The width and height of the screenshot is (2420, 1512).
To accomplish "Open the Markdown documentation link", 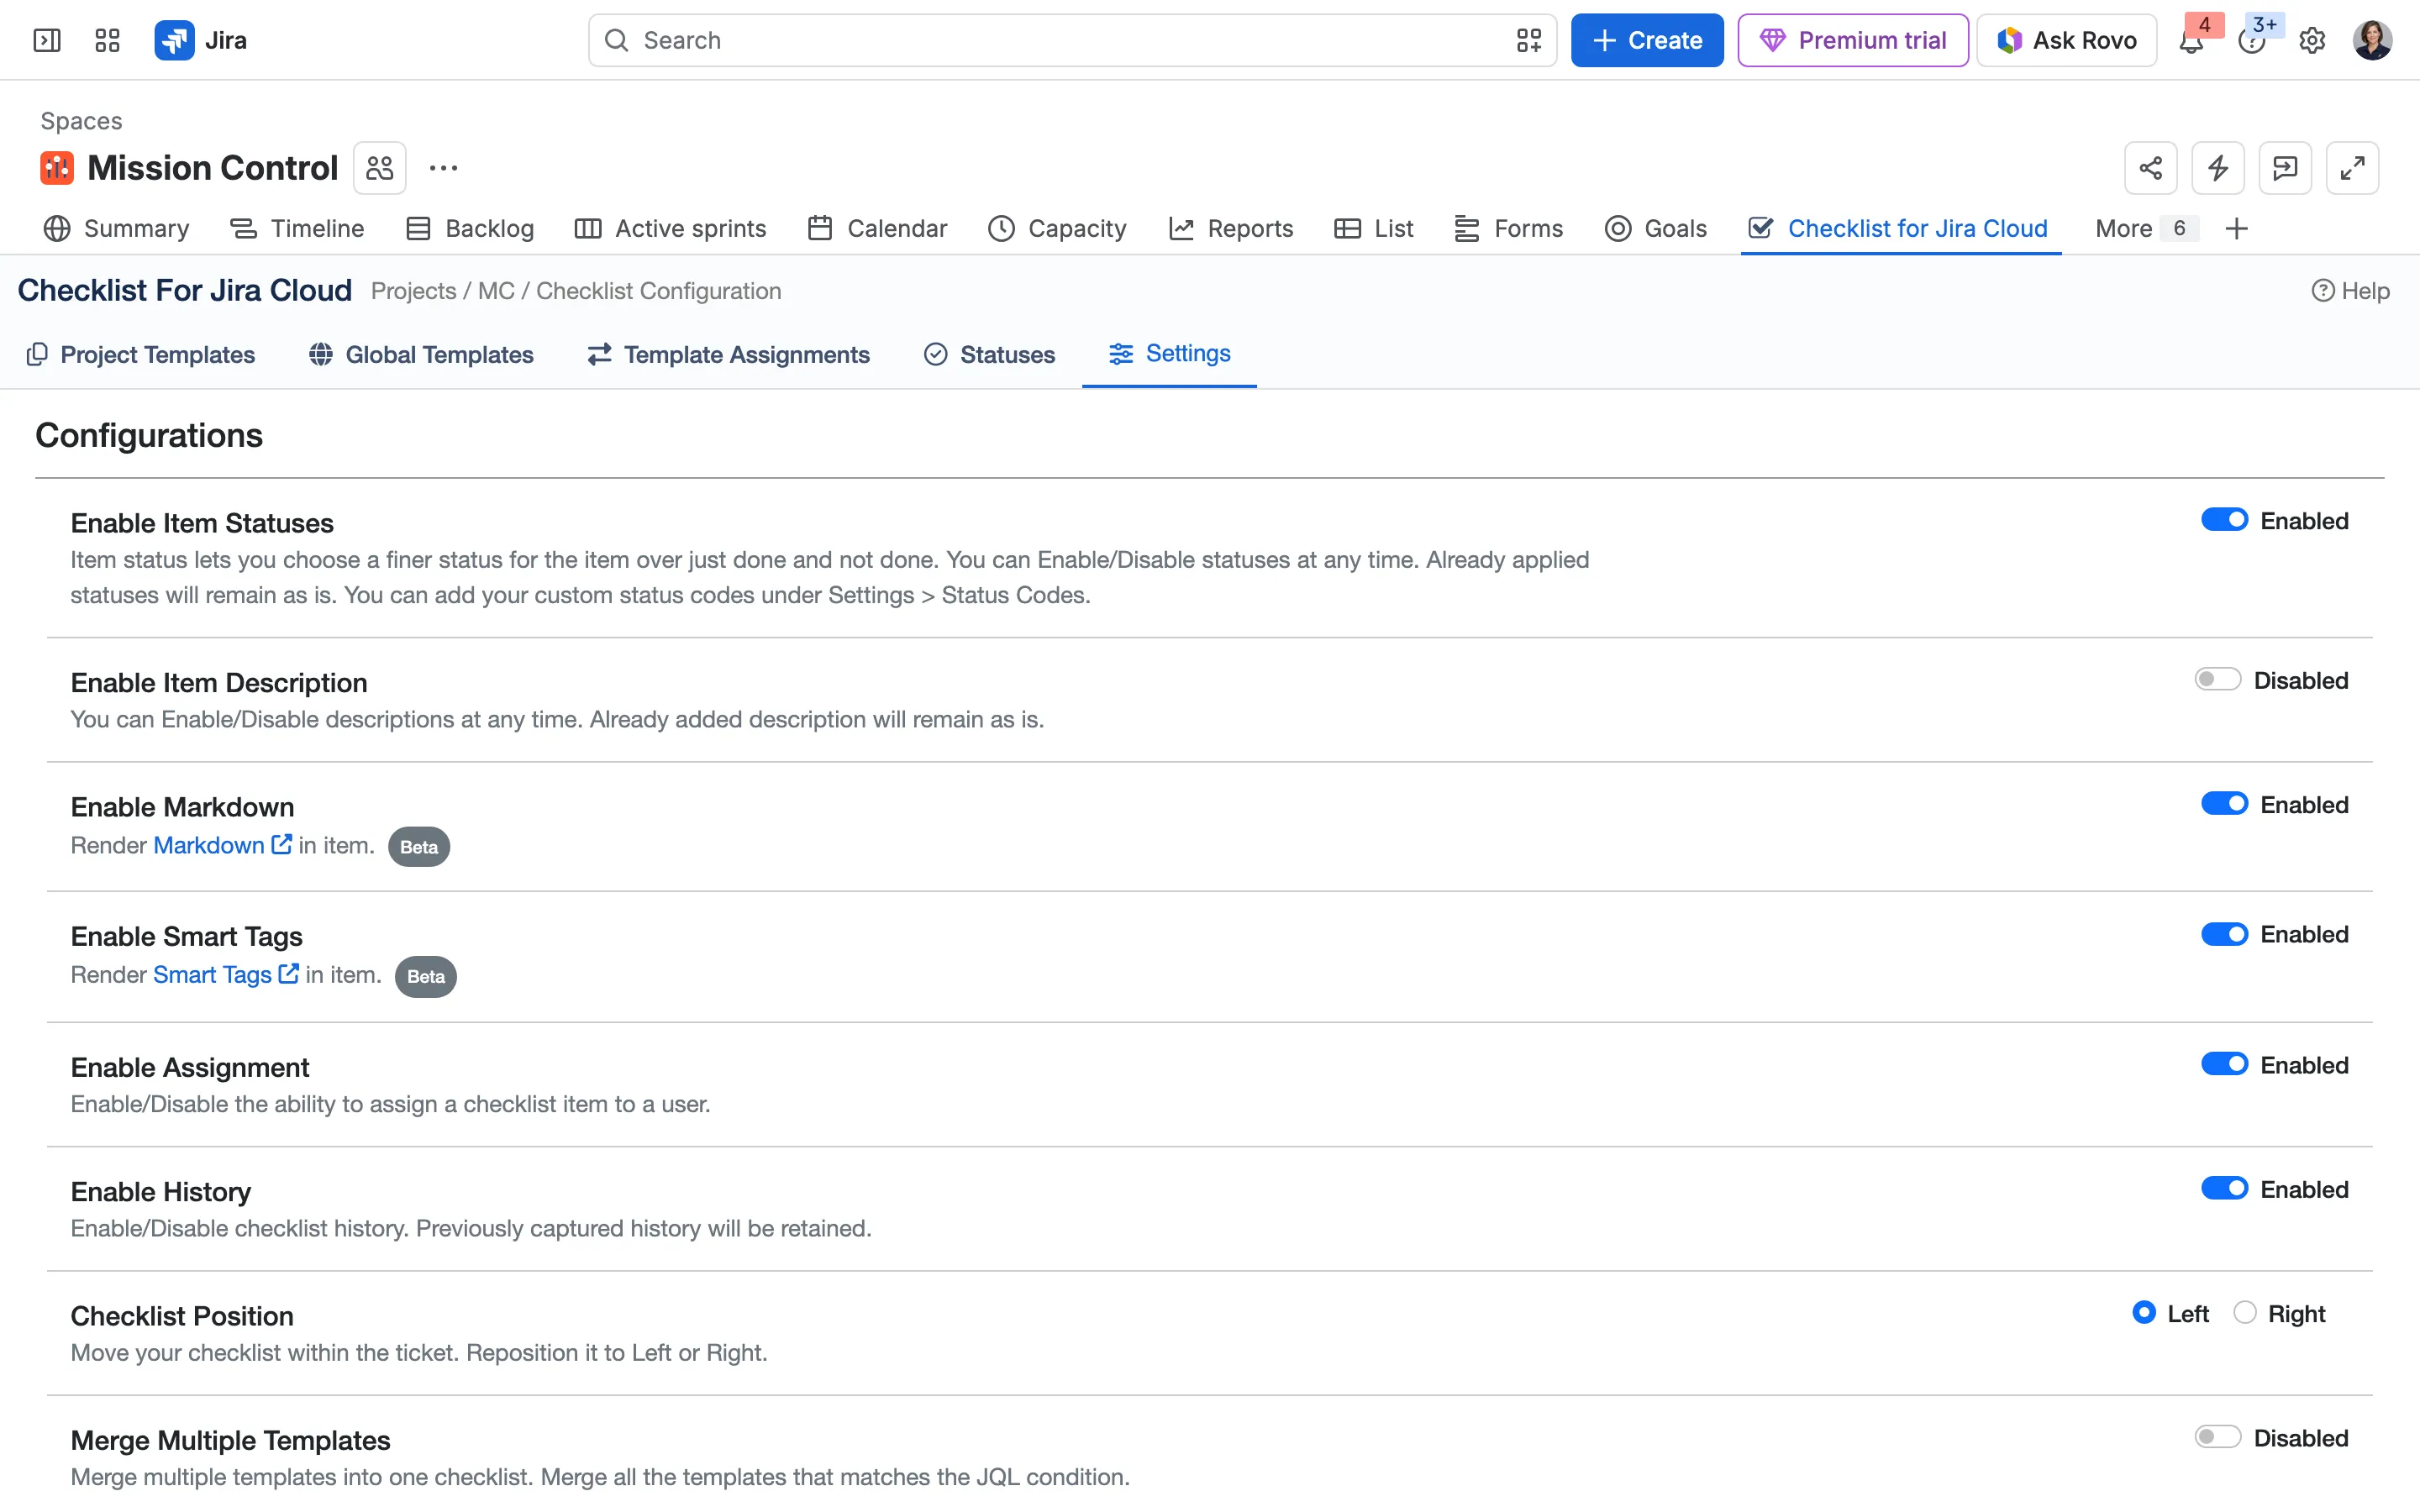I will click(222, 845).
